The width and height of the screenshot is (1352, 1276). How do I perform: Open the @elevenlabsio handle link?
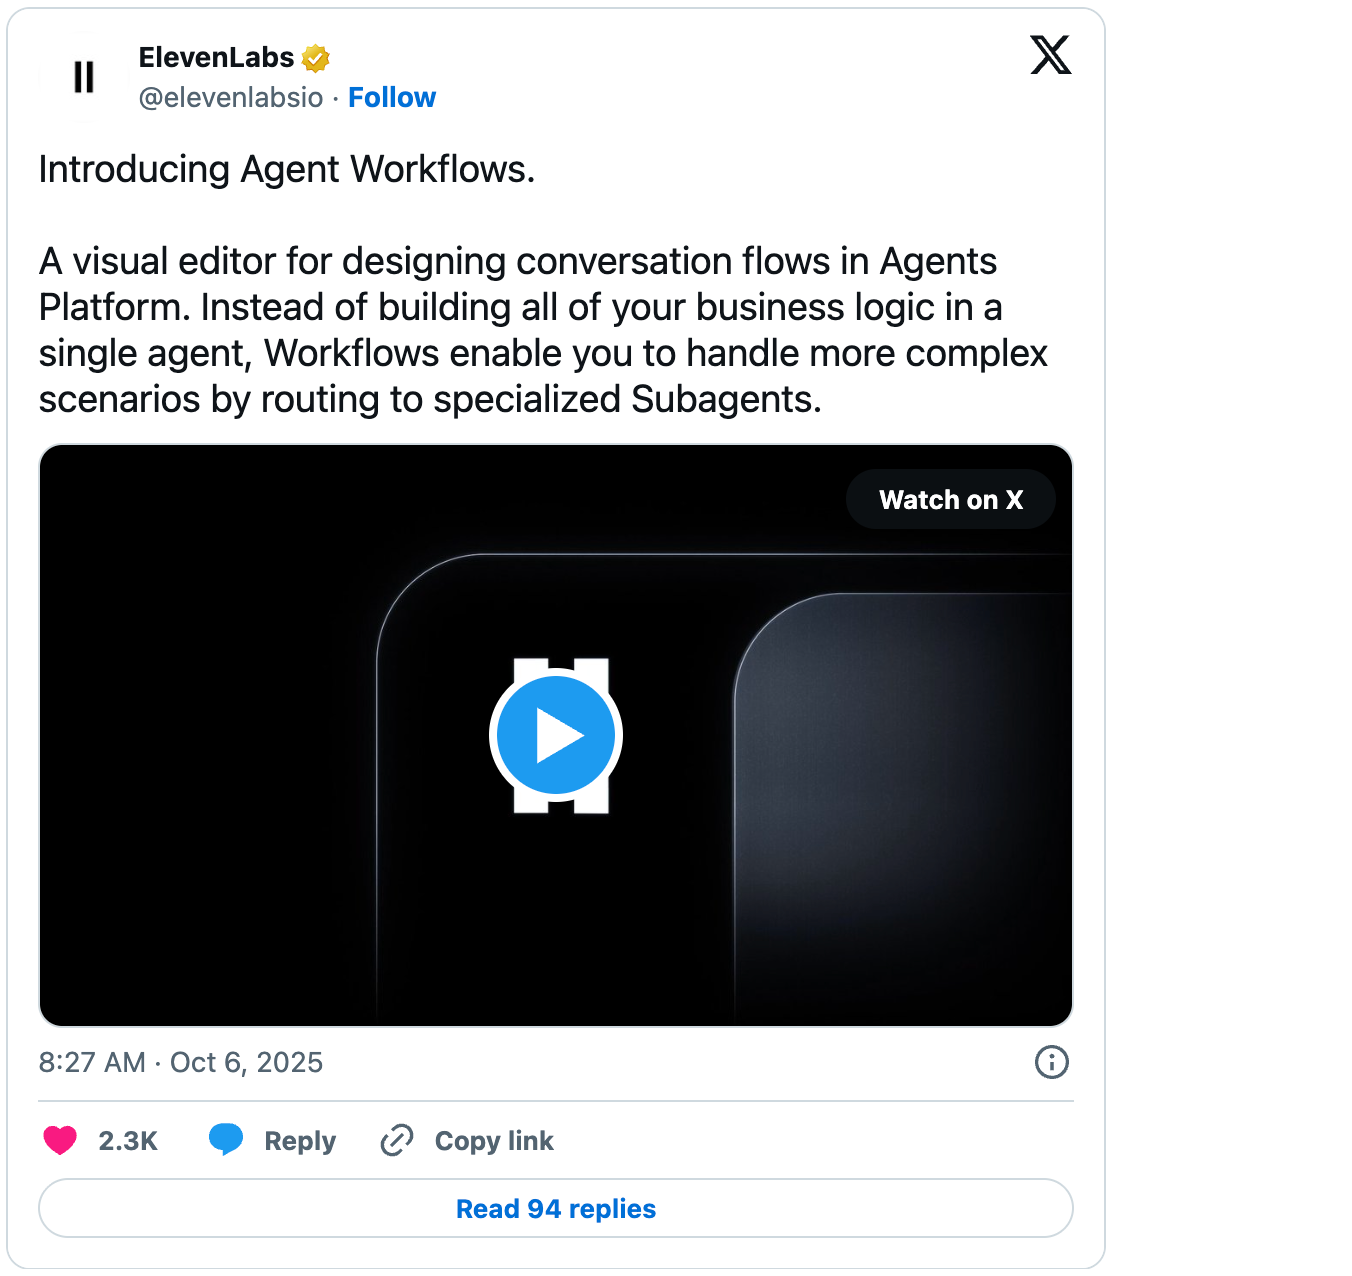(231, 98)
